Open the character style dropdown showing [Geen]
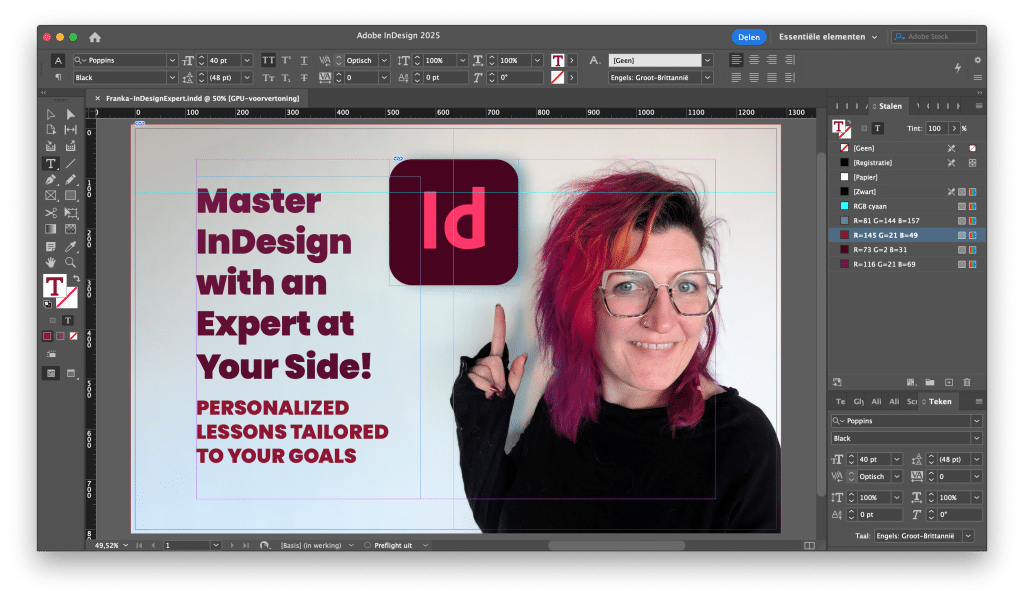This screenshot has width=1024, height=600. pyautogui.click(x=707, y=60)
